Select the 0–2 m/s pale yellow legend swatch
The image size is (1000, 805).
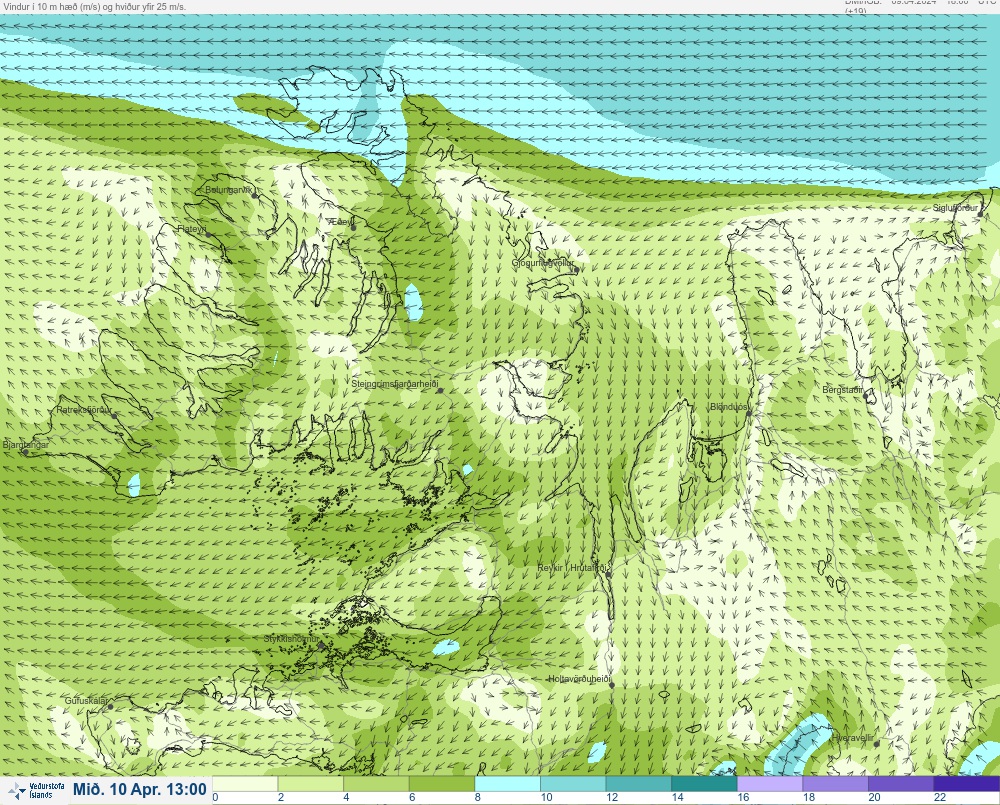[245, 783]
